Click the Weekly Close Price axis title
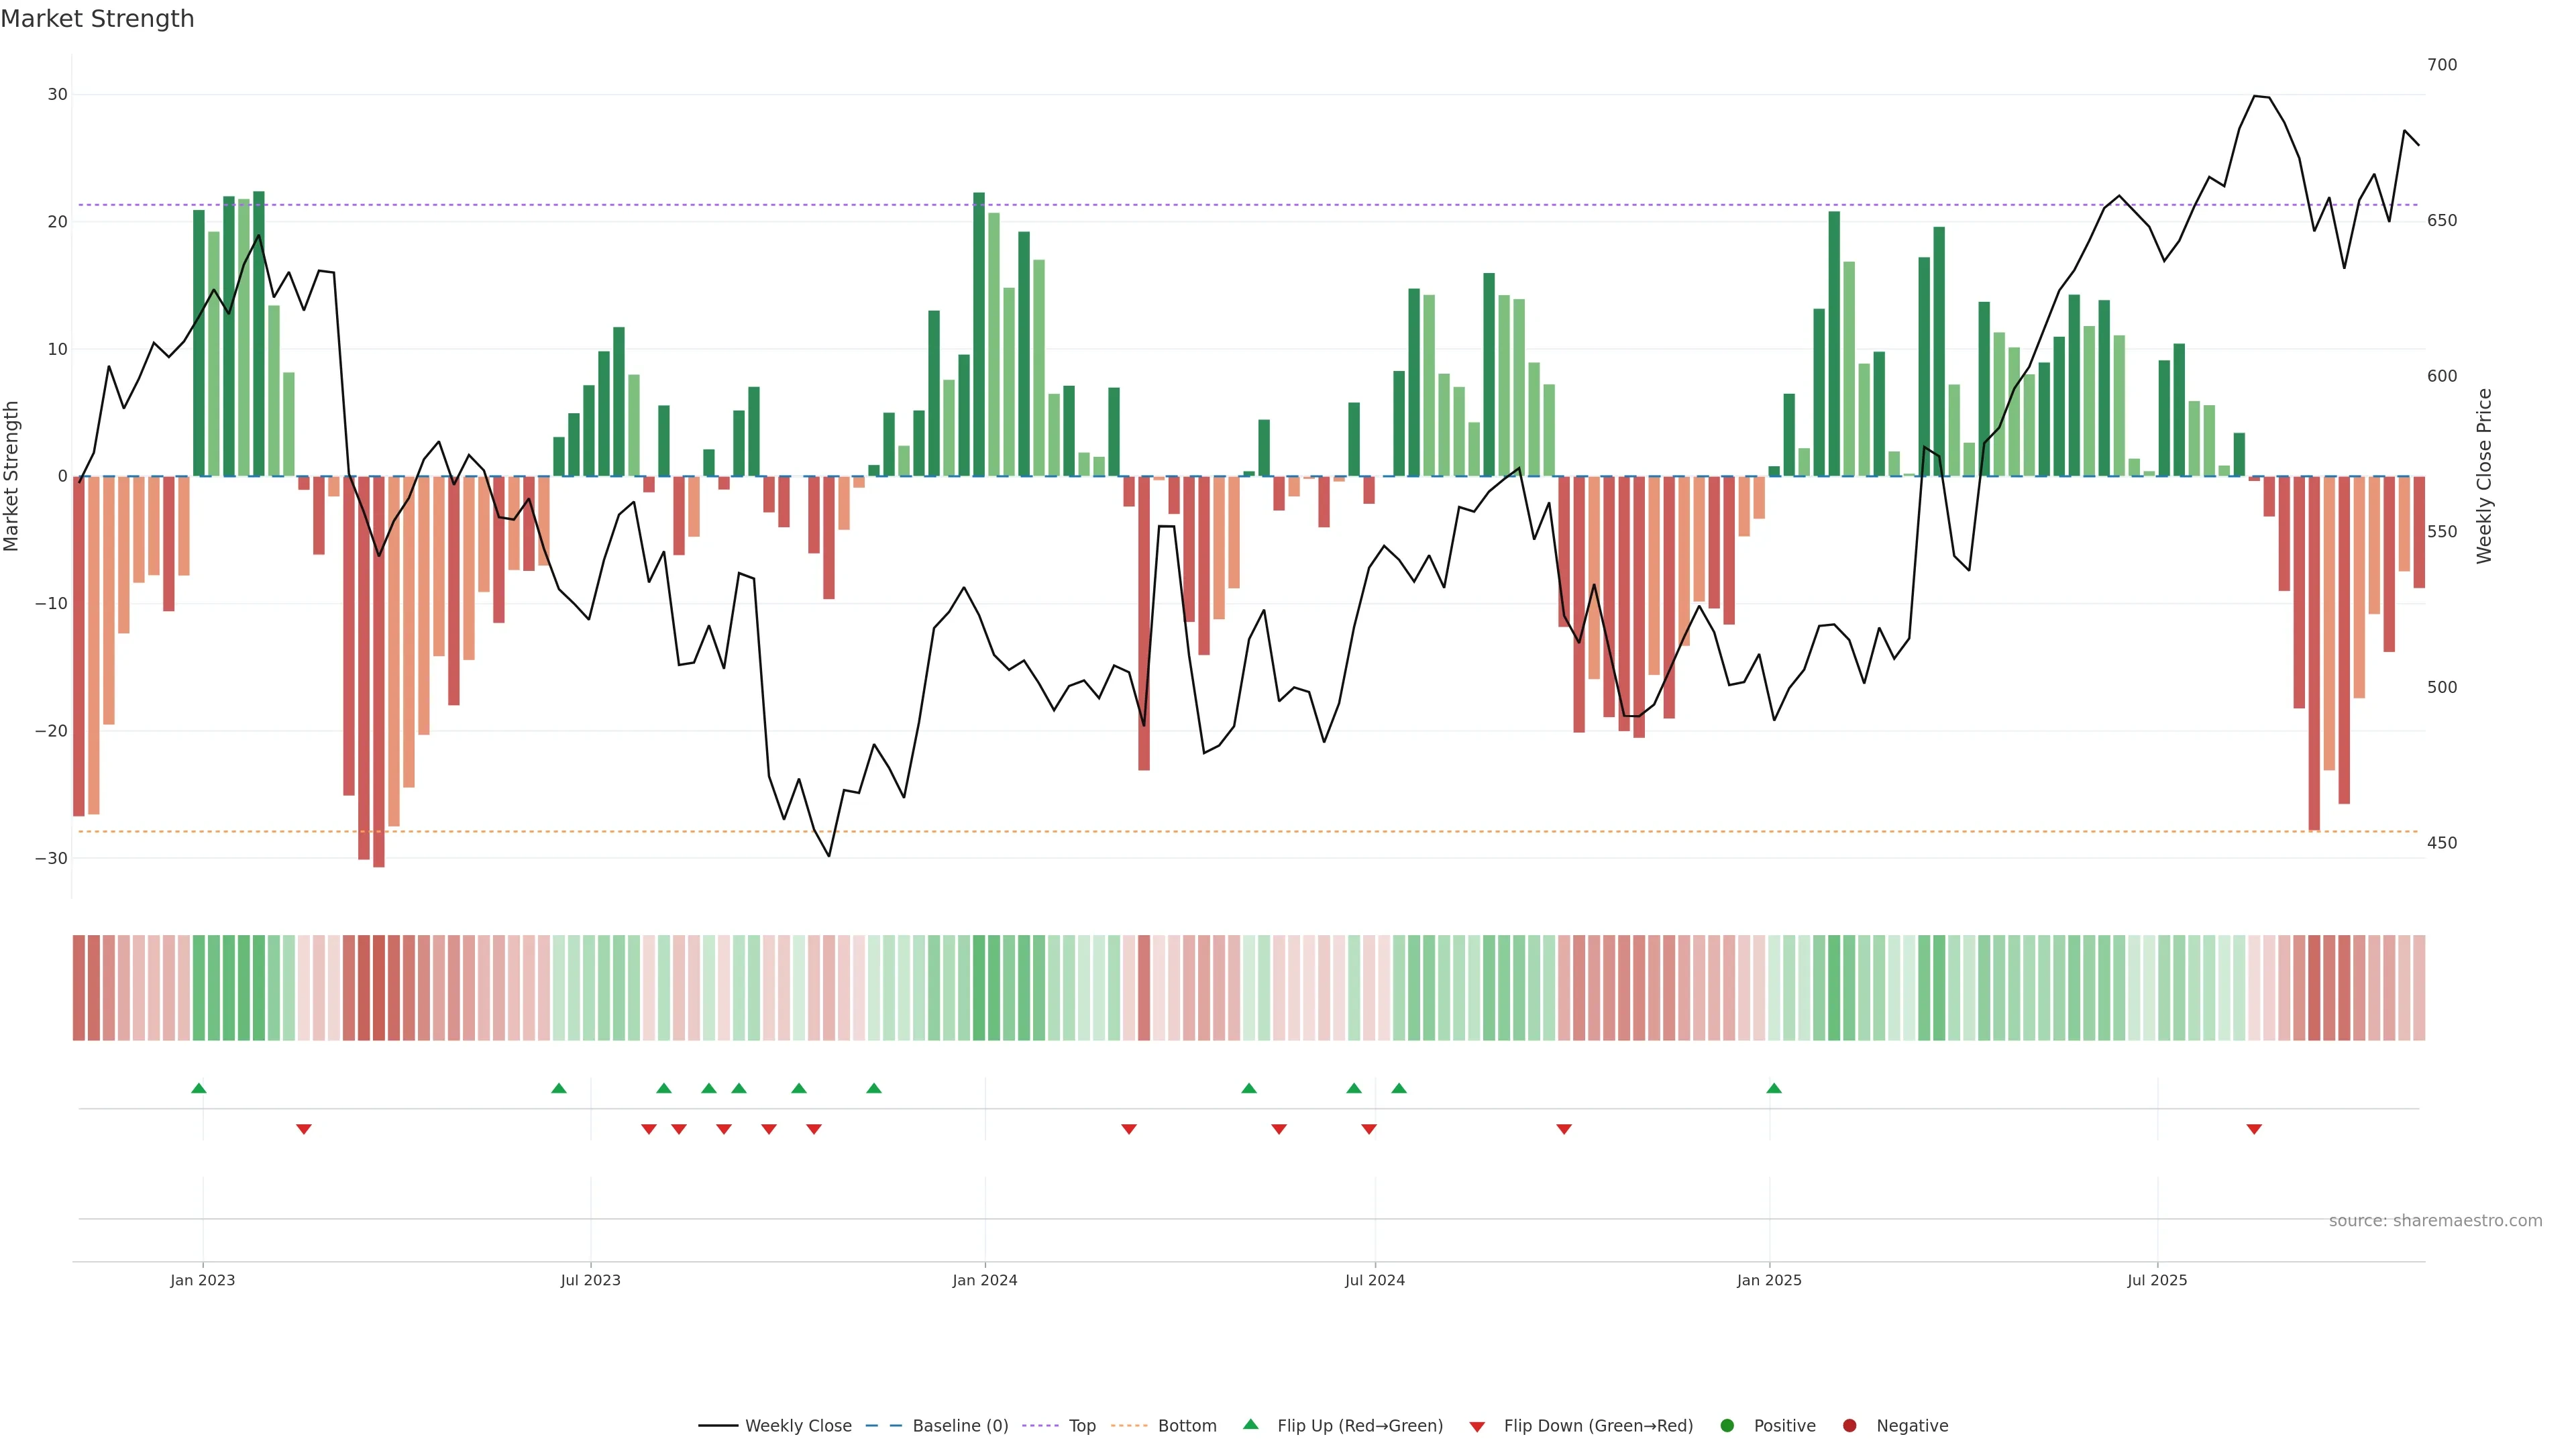The image size is (2576, 1449). click(x=2485, y=476)
